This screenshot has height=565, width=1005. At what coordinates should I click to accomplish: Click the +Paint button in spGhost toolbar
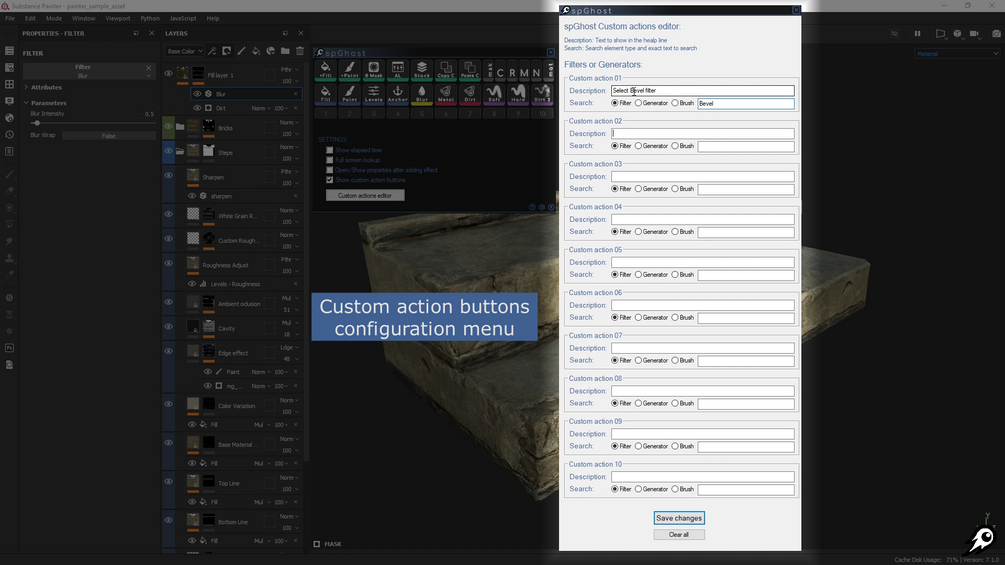point(349,70)
